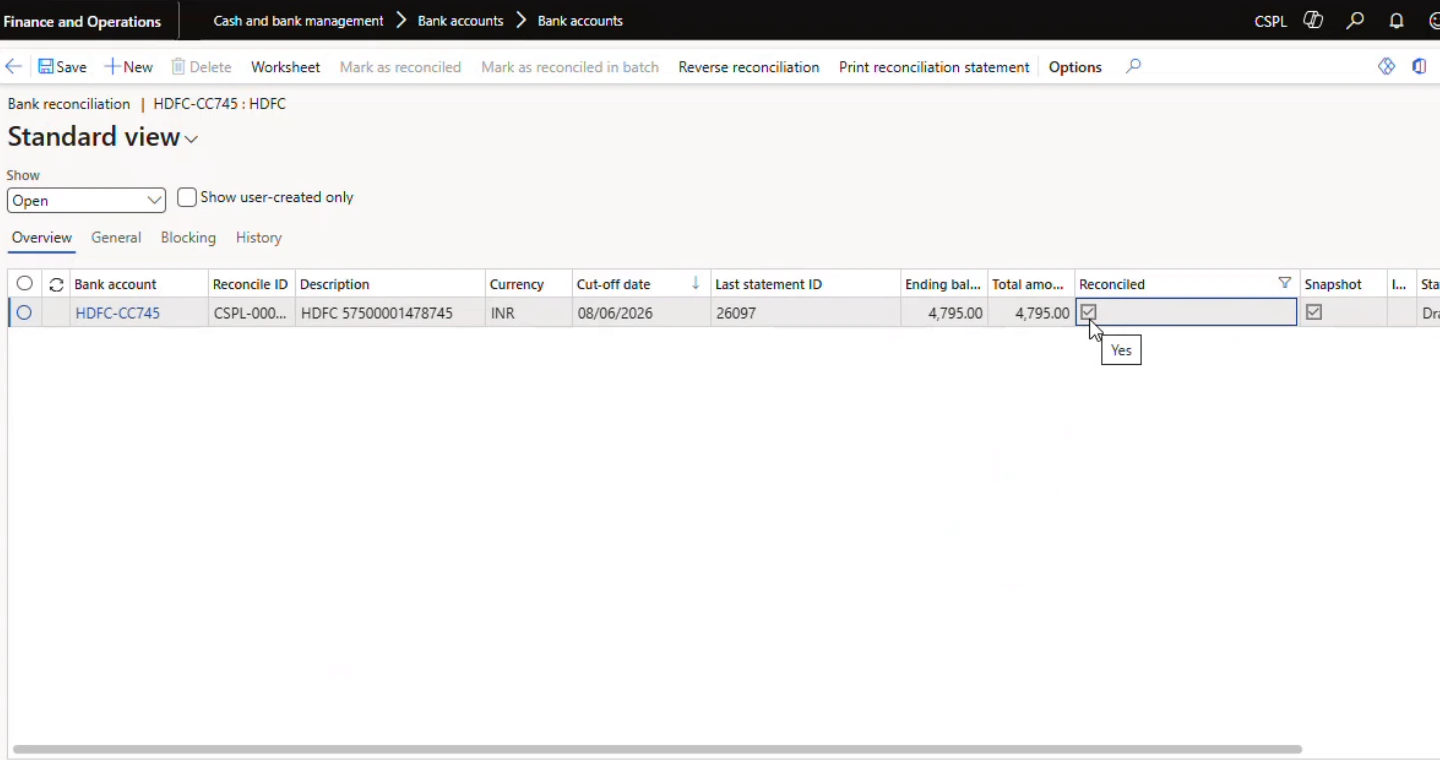Click the Last statement ID cell 26097
The height and width of the screenshot is (760, 1440).
pyautogui.click(x=805, y=313)
